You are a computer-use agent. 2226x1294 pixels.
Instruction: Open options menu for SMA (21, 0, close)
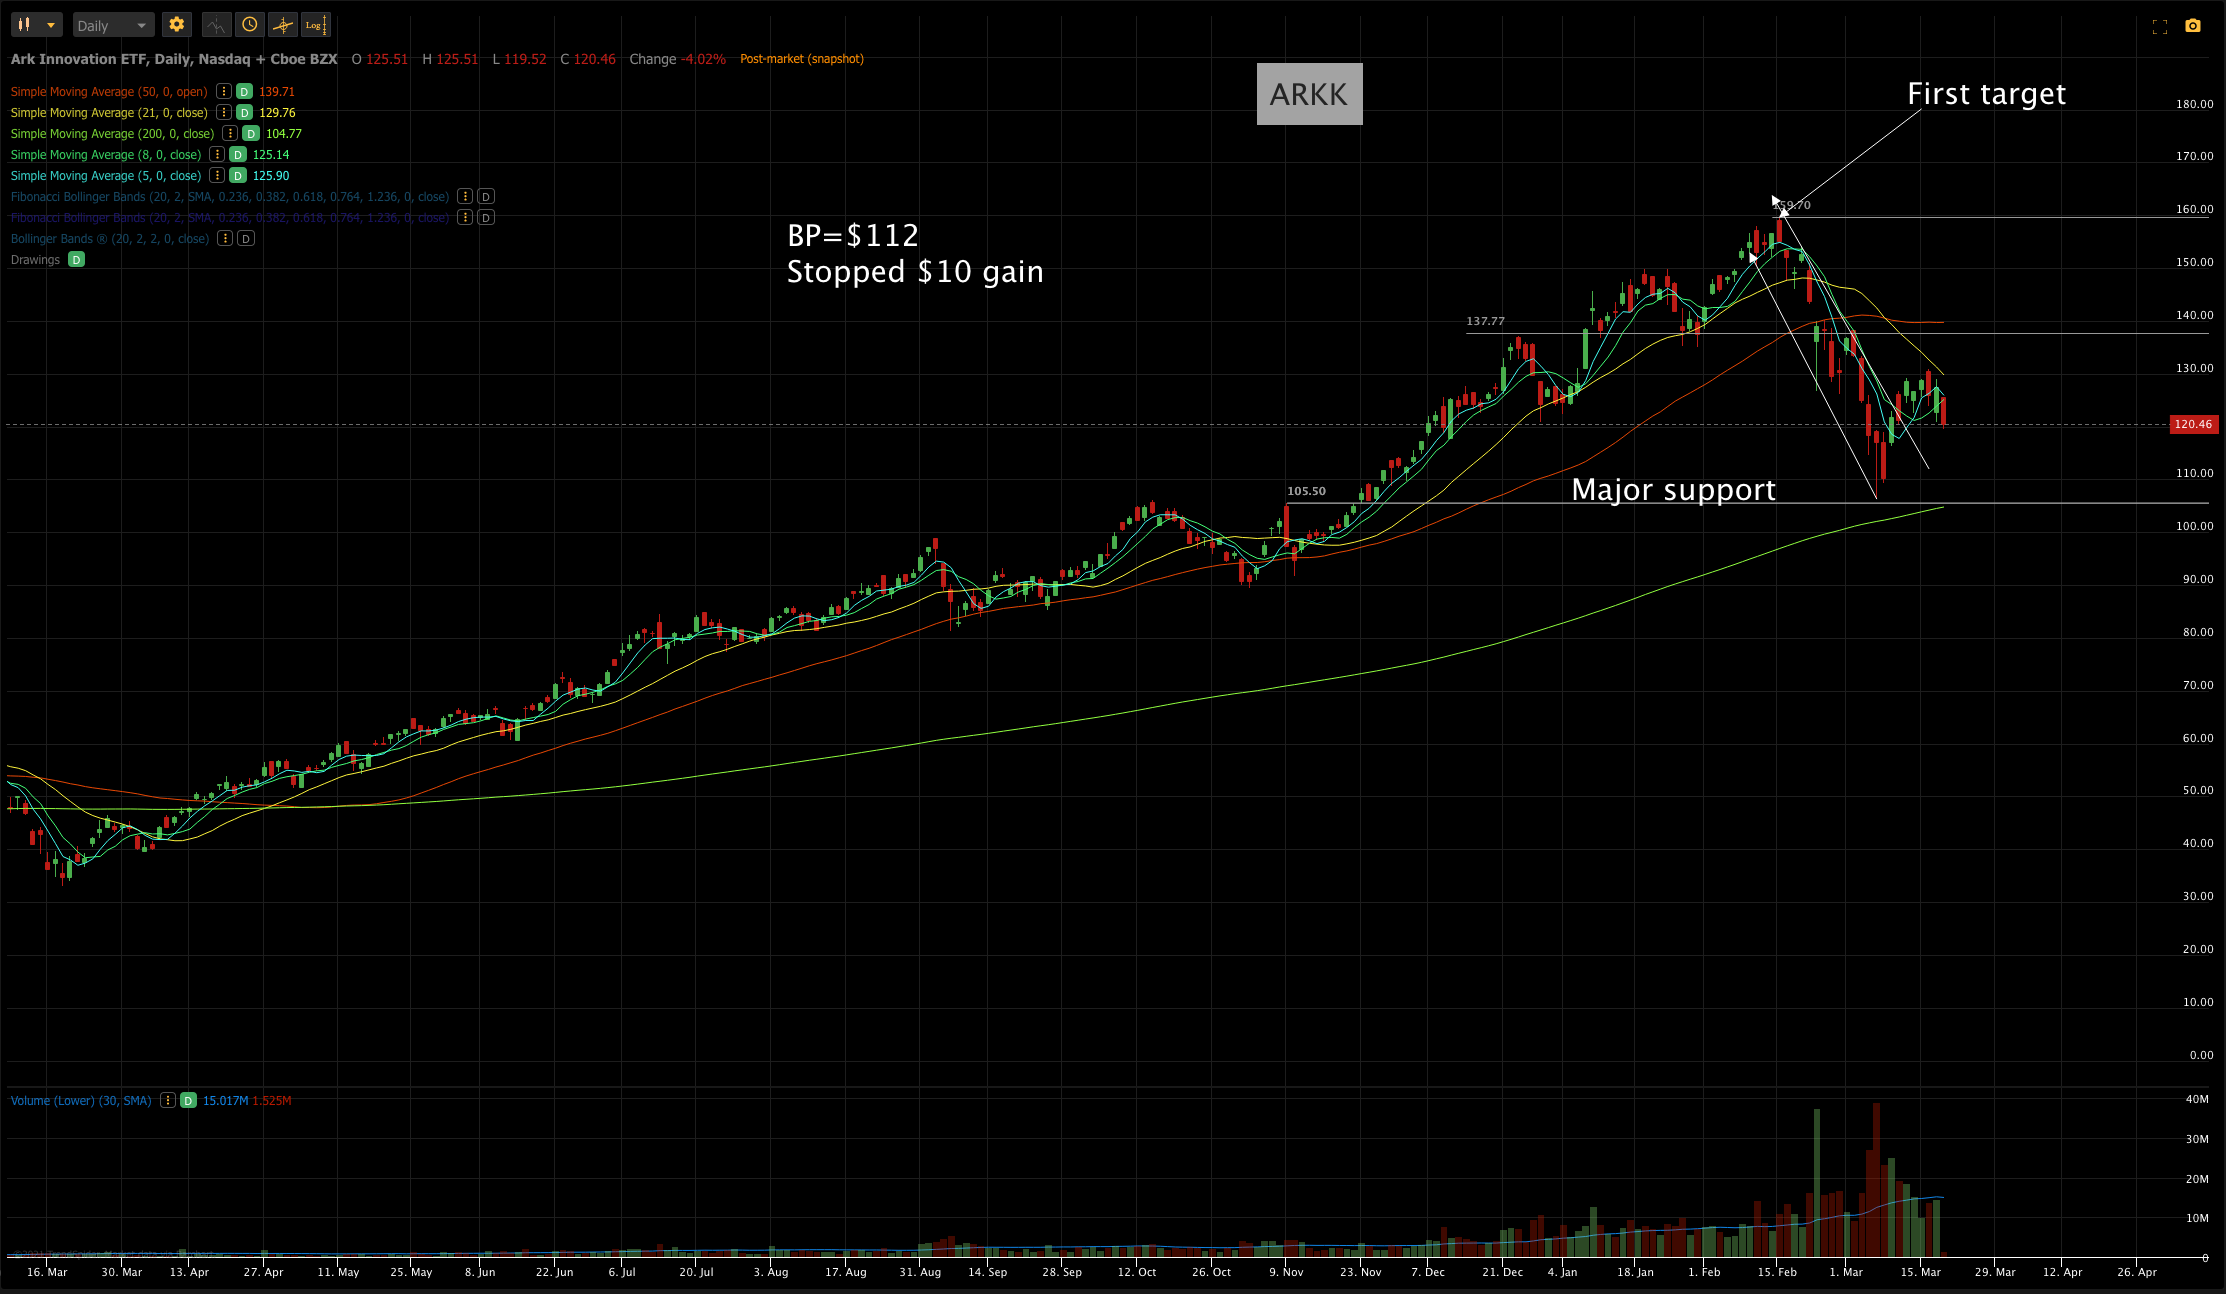[x=224, y=112]
